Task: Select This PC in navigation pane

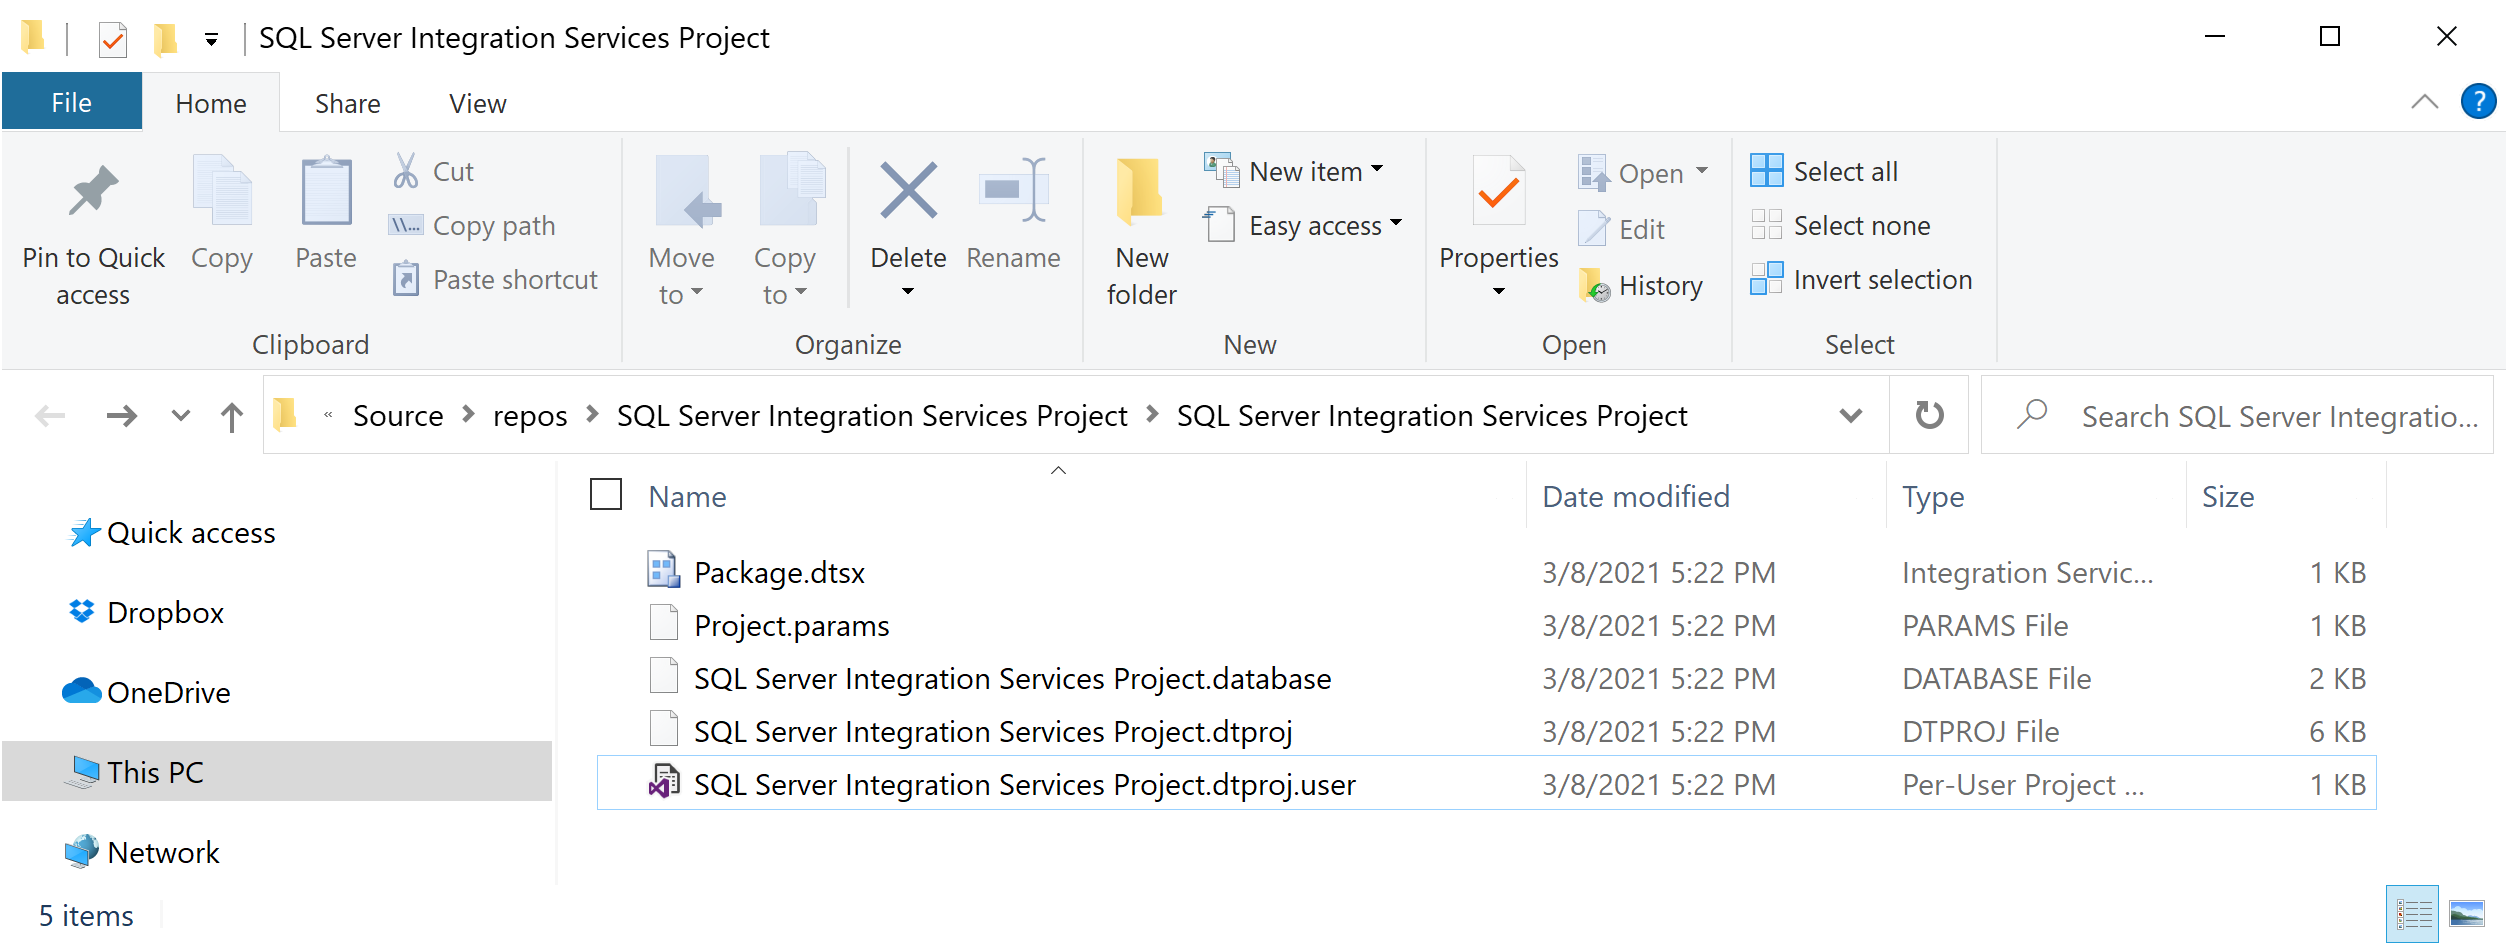Action: click(x=276, y=771)
